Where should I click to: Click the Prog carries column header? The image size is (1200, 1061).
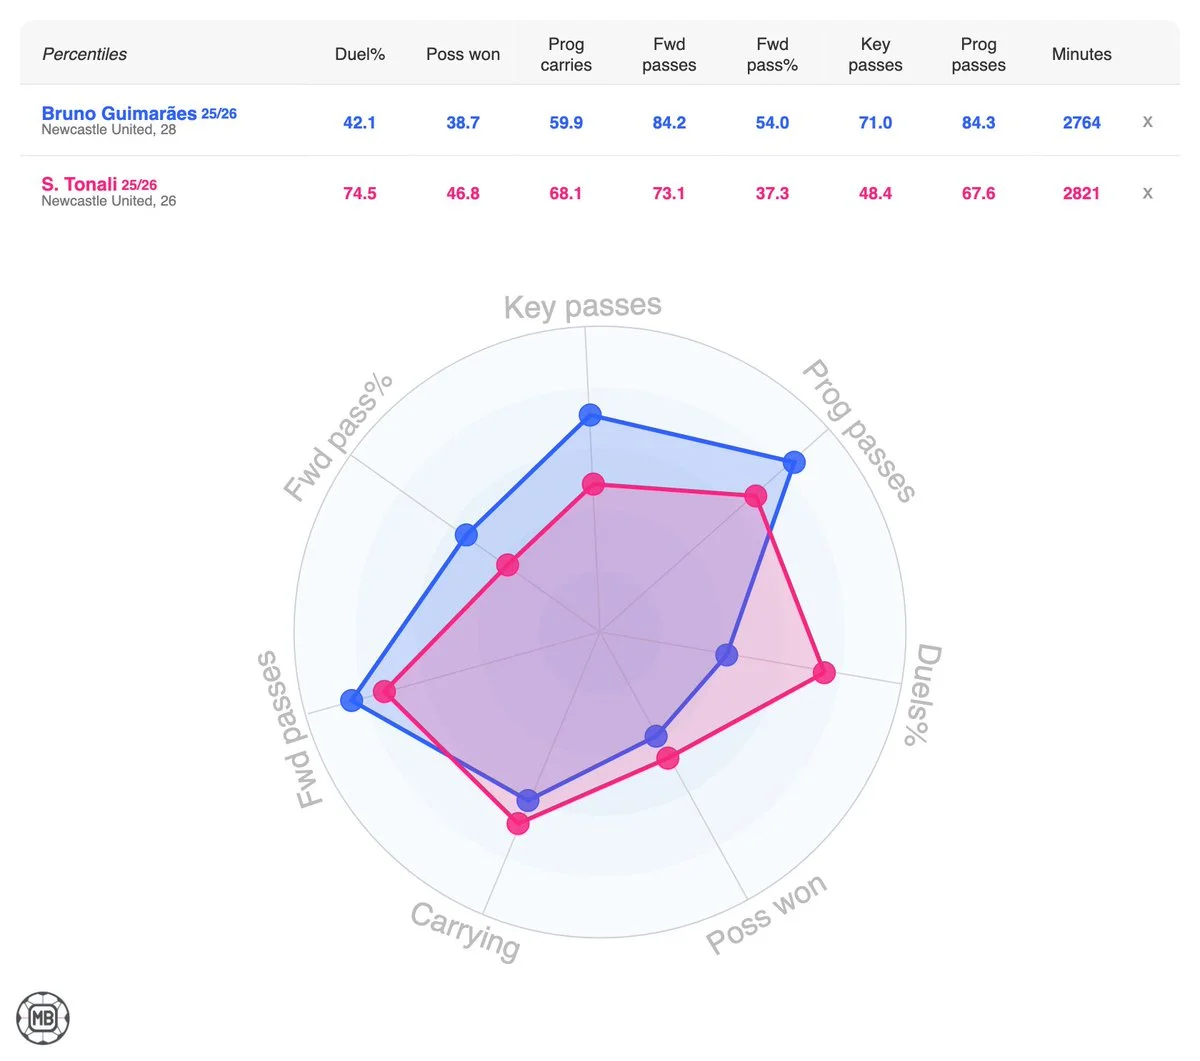point(566,54)
